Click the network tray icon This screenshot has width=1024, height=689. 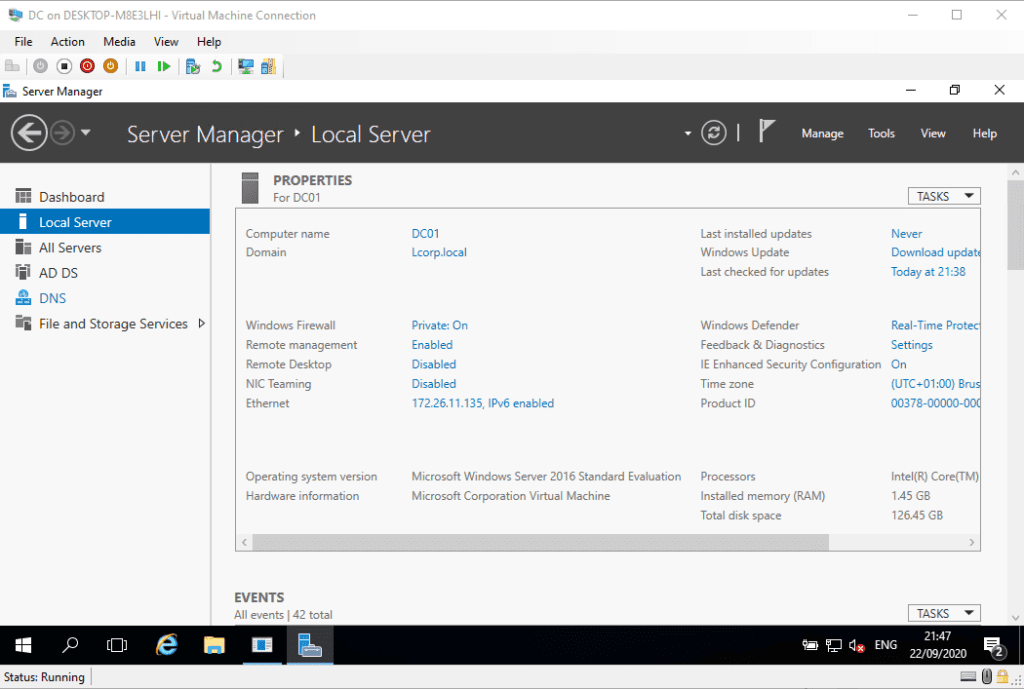tap(833, 645)
